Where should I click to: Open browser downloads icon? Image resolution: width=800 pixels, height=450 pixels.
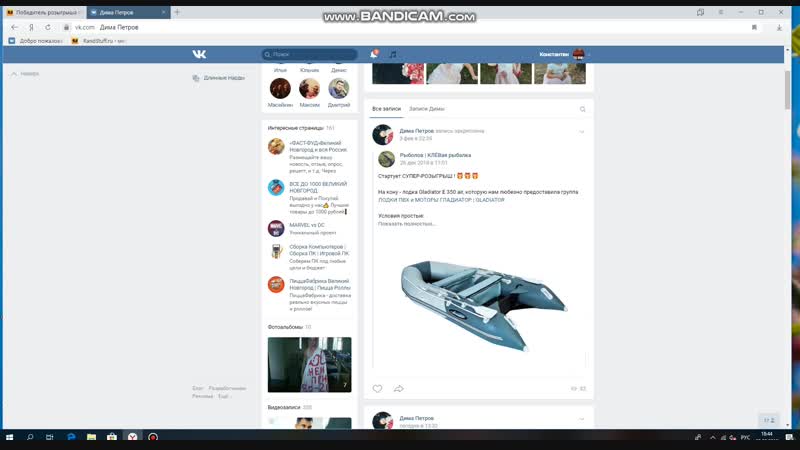[779, 28]
